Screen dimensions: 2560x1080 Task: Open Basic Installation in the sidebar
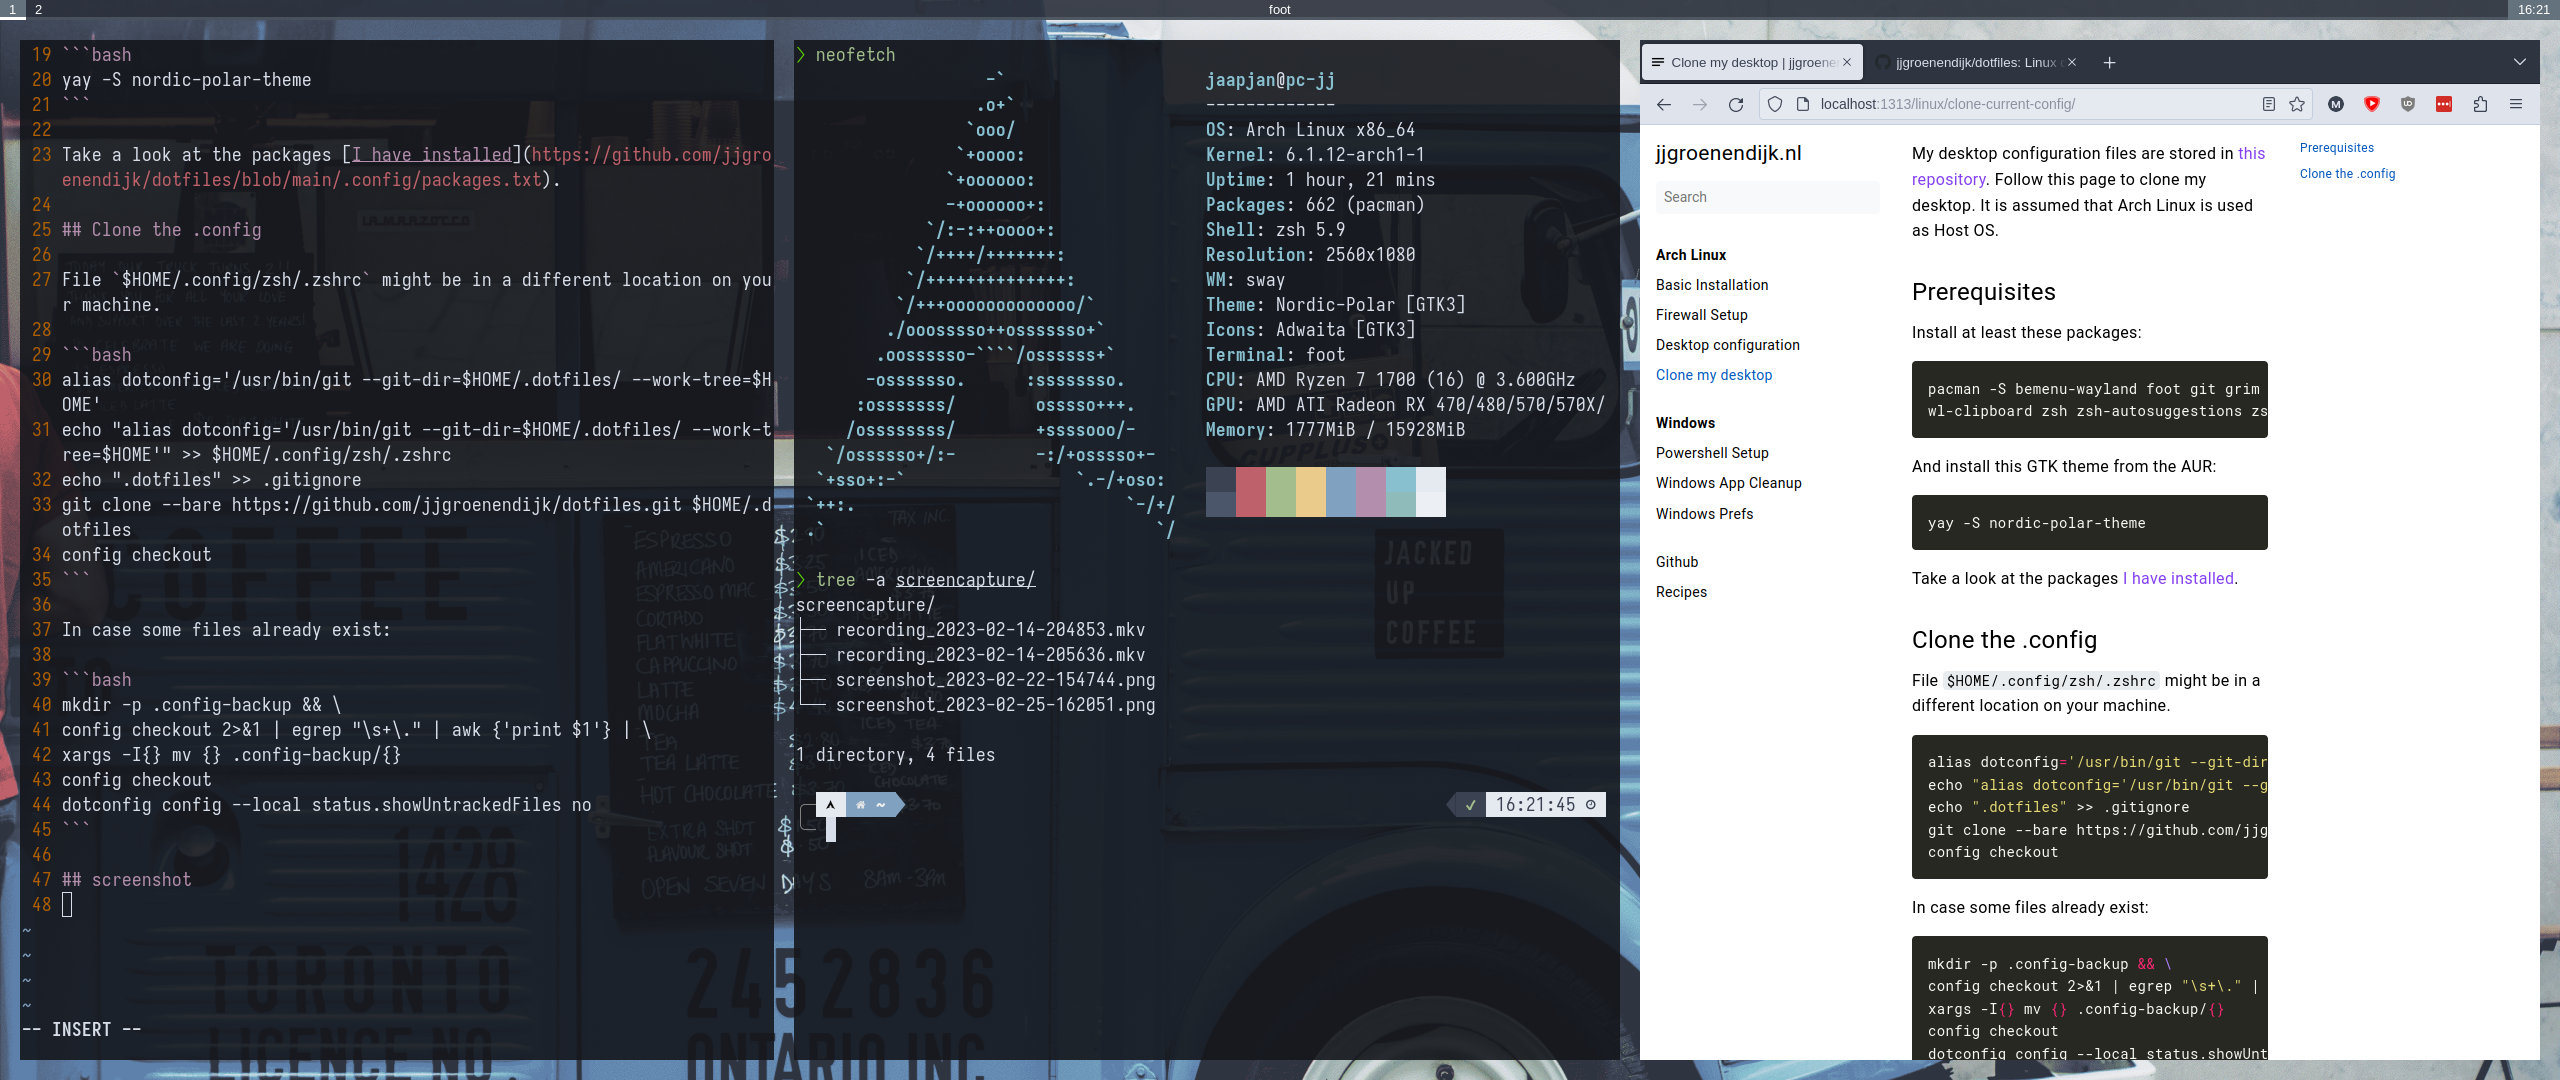[x=1712, y=285]
